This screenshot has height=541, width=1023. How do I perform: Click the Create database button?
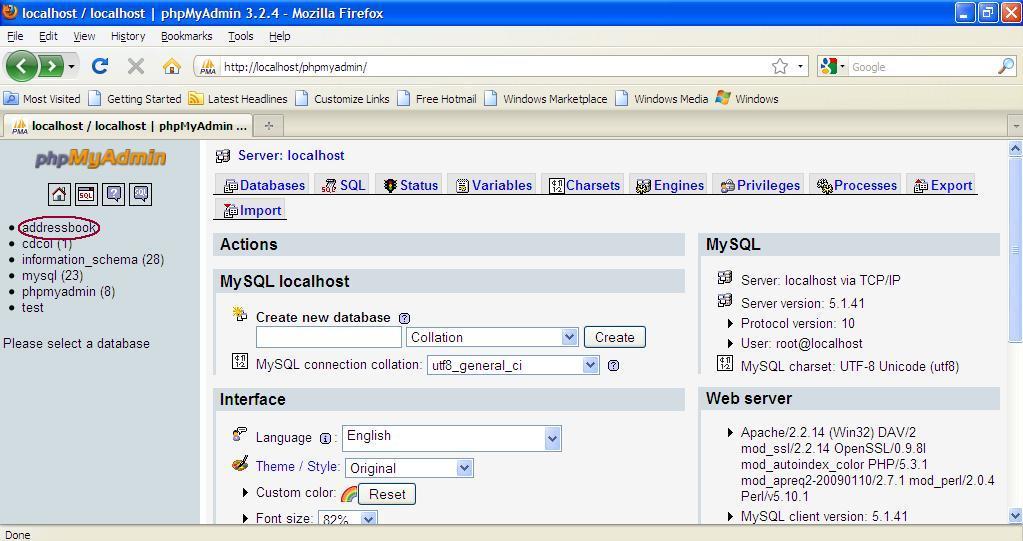[x=615, y=337]
